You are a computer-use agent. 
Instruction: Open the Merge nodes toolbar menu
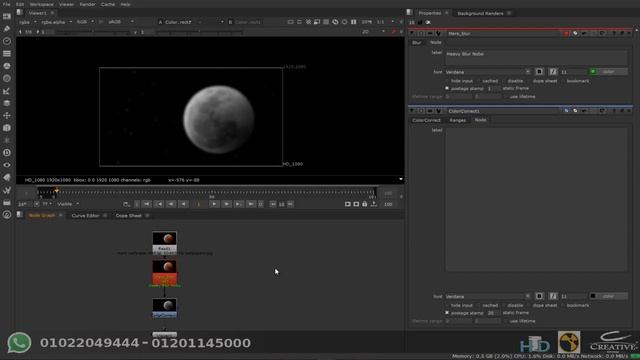(7, 103)
